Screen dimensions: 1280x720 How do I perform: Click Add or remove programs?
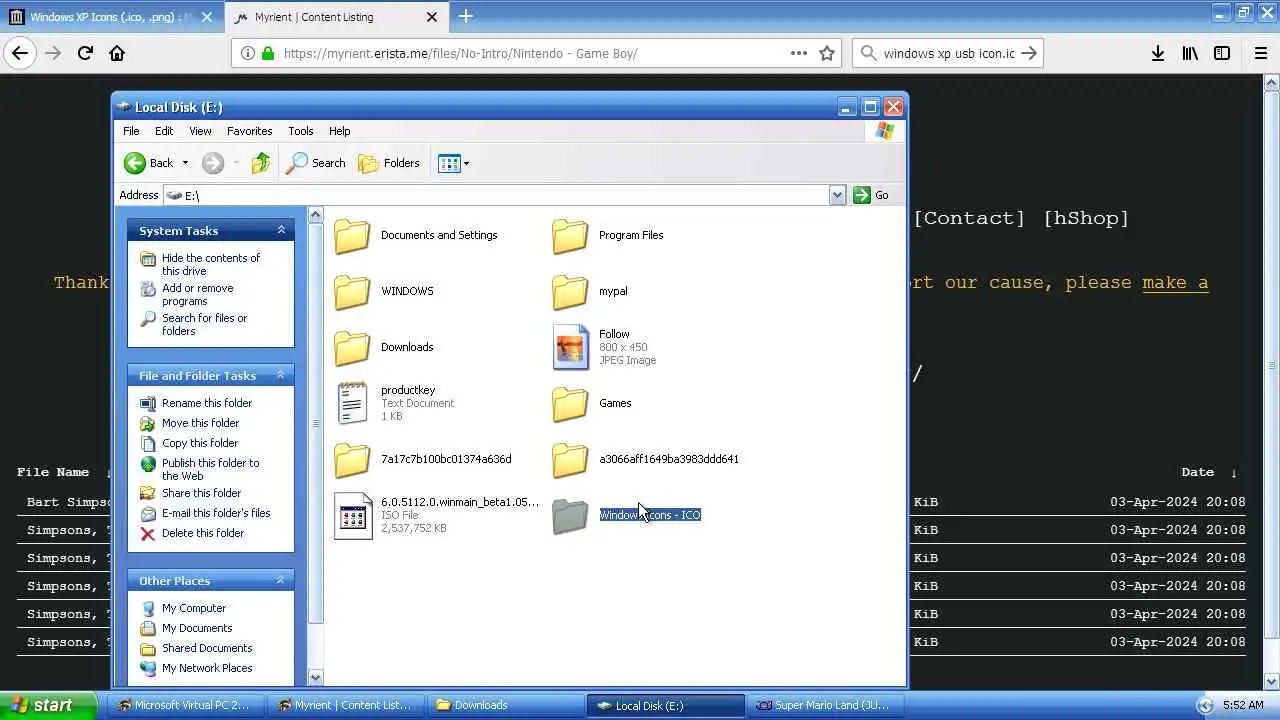(198, 294)
